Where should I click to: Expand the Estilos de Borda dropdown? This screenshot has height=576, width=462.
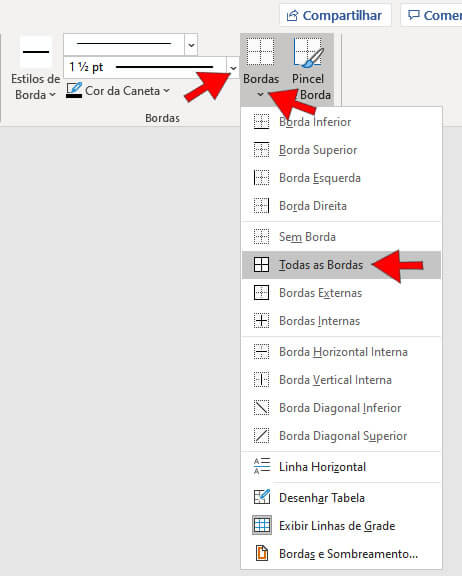click(x=36, y=69)
